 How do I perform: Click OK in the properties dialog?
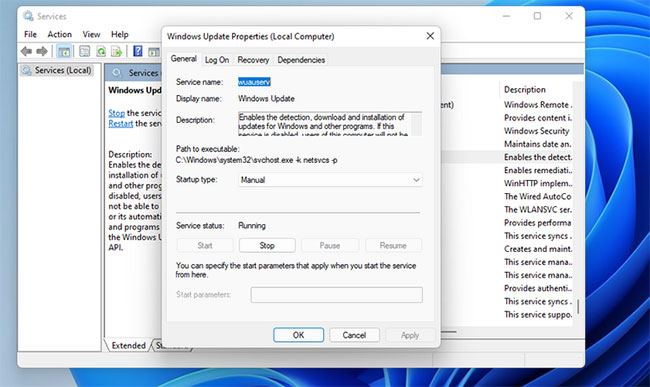pyautogui.click(x=298, y=335)
